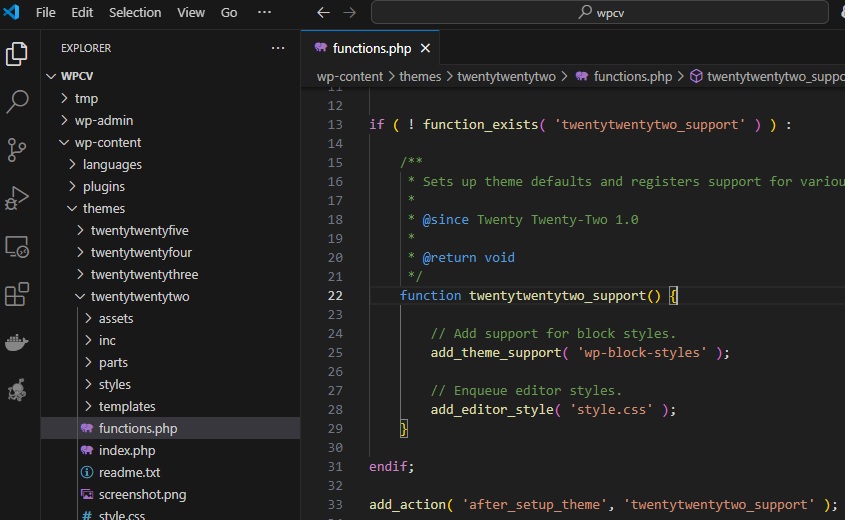Show more menu items via ellipsis
Screen dimensions: 845x520
click(x=264, y=12)
